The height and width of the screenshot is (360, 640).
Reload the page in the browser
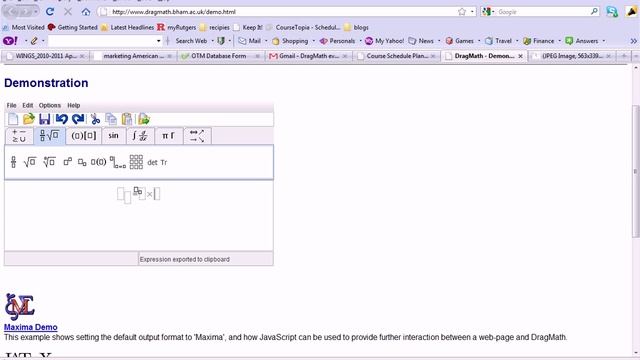pyautogui.click(x=50, y=12)
